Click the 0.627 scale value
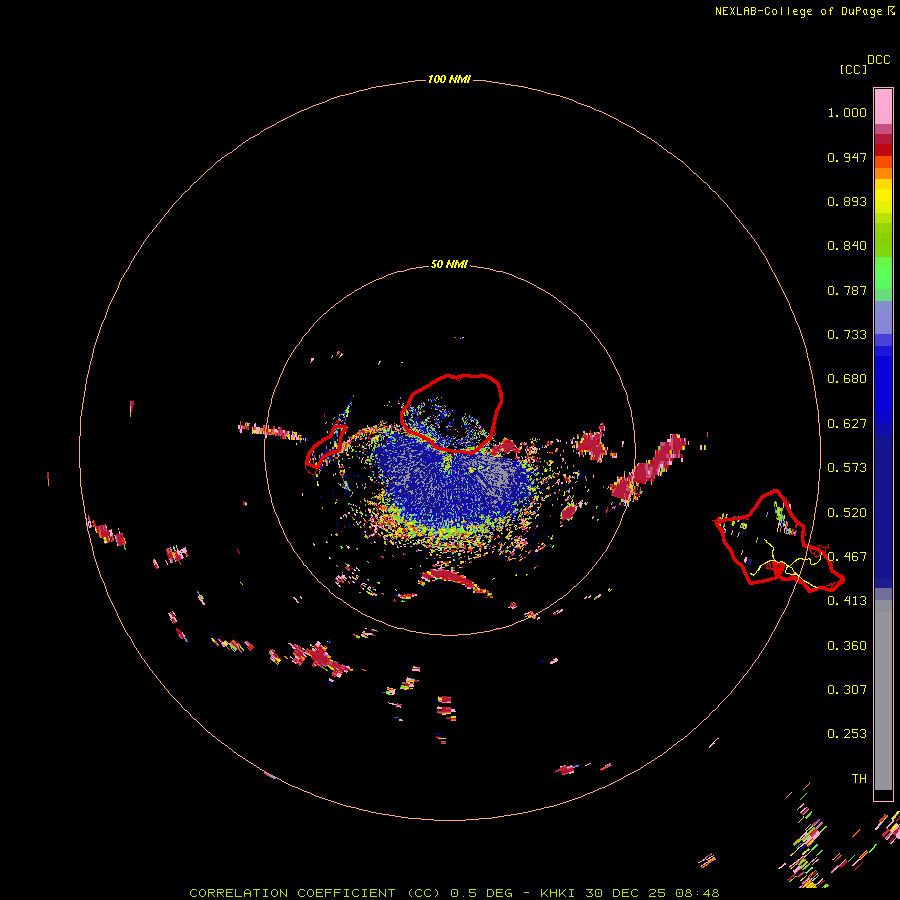This screenshot has width=900, height=900. [x=847, y=424]
